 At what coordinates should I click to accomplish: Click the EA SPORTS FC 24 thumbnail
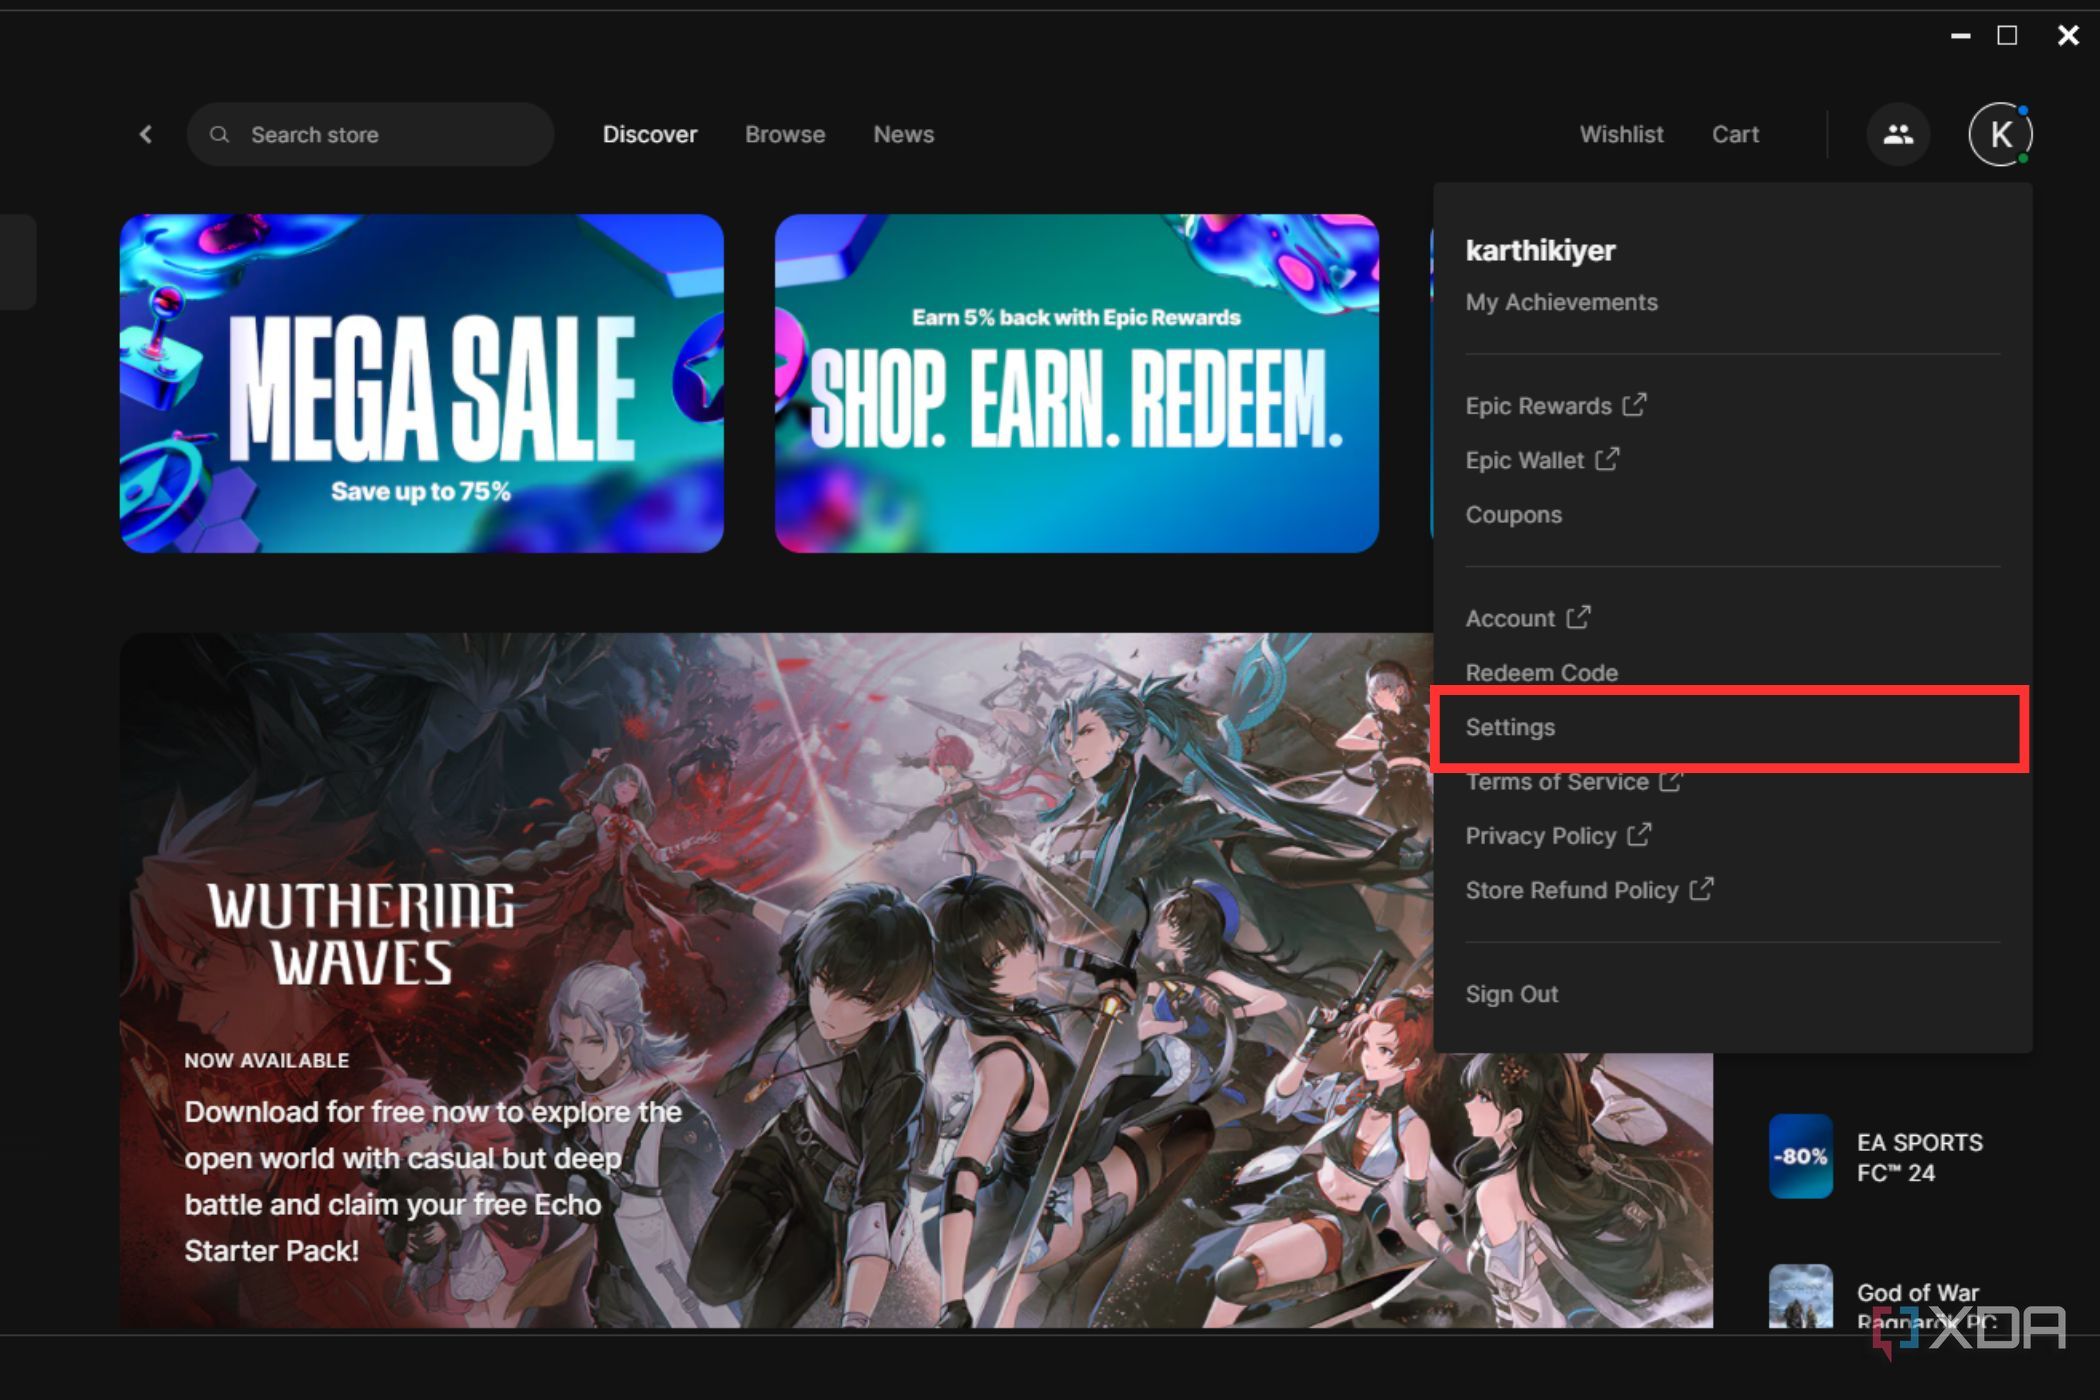click(1800, 1156)
